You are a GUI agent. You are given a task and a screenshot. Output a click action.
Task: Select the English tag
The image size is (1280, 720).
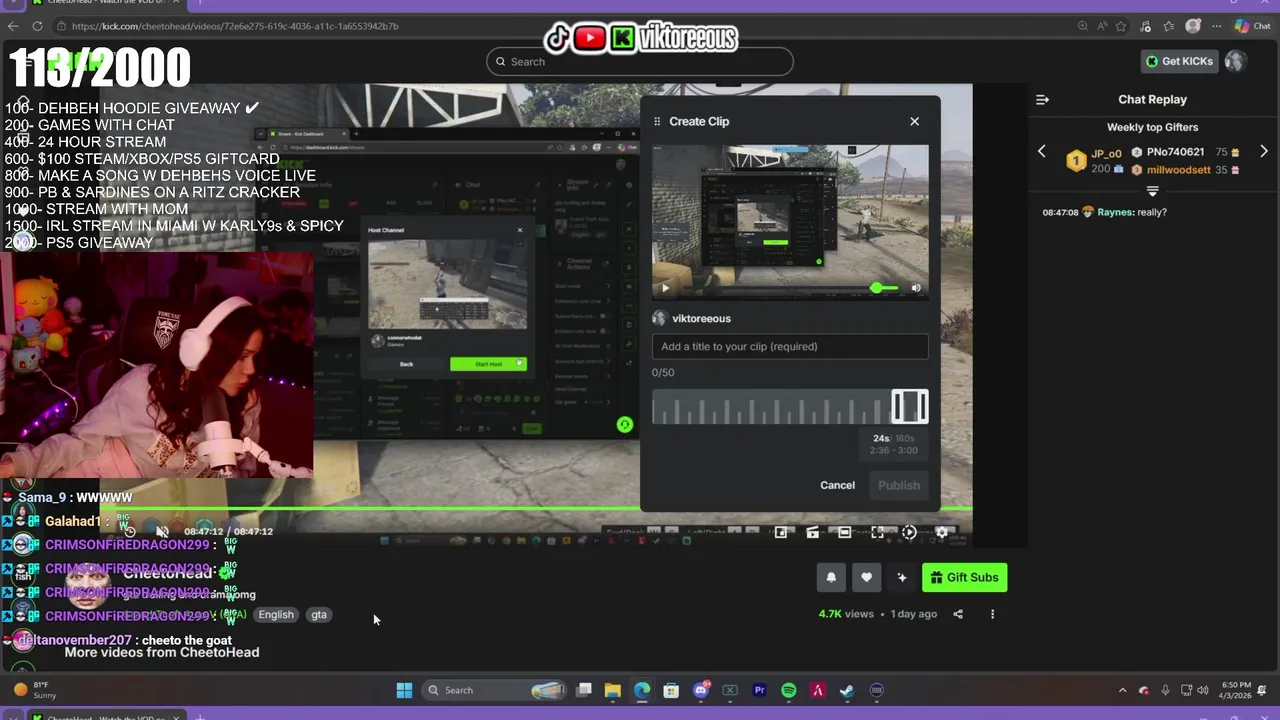point(276,615)
